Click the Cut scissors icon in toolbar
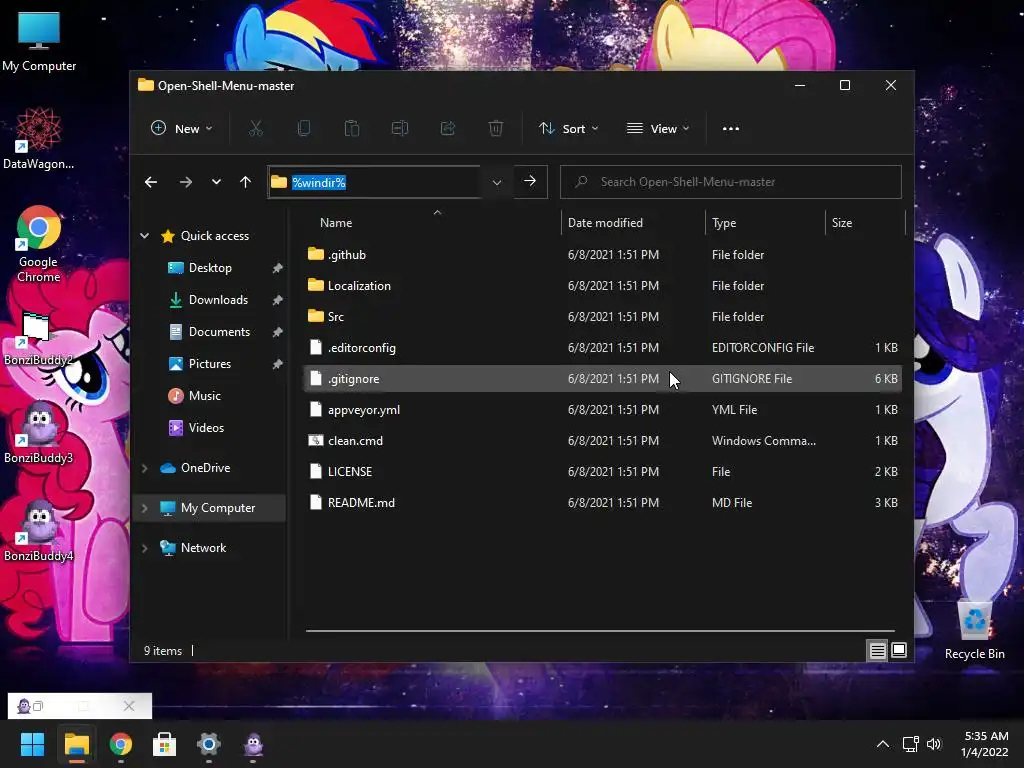The width and height of the screenshot is (1024, 768). point(255,129)
